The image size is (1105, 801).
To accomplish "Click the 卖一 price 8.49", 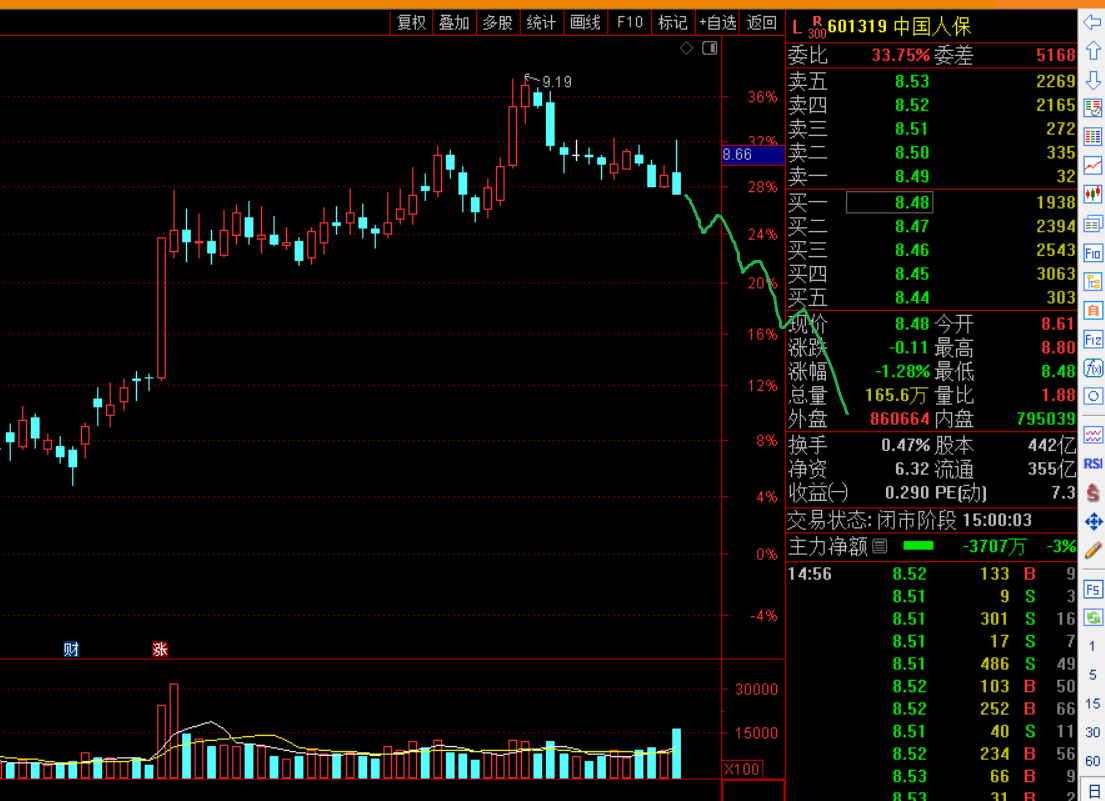I will coord(912,176).
